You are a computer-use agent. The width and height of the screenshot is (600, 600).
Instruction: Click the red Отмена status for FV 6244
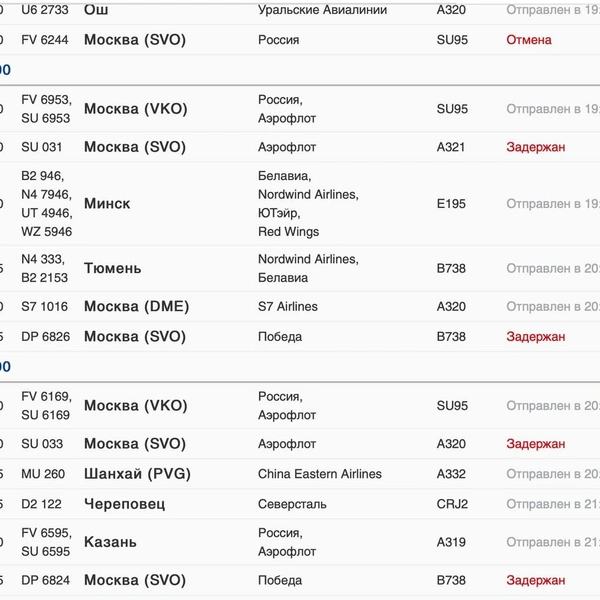click(529, 40)
